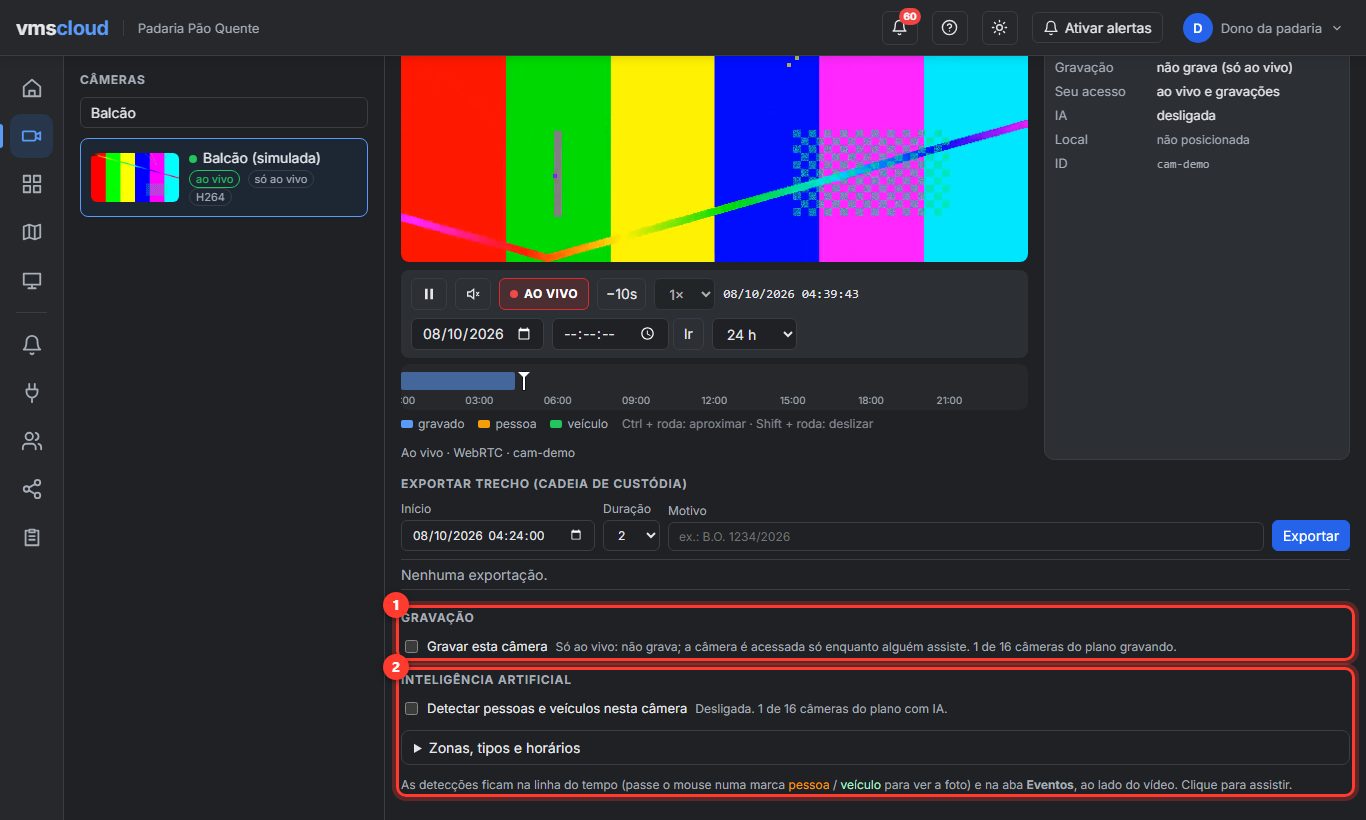Open the grid mosaic view icon
The image size is (1366, 820).
click(x=32, y=184)
